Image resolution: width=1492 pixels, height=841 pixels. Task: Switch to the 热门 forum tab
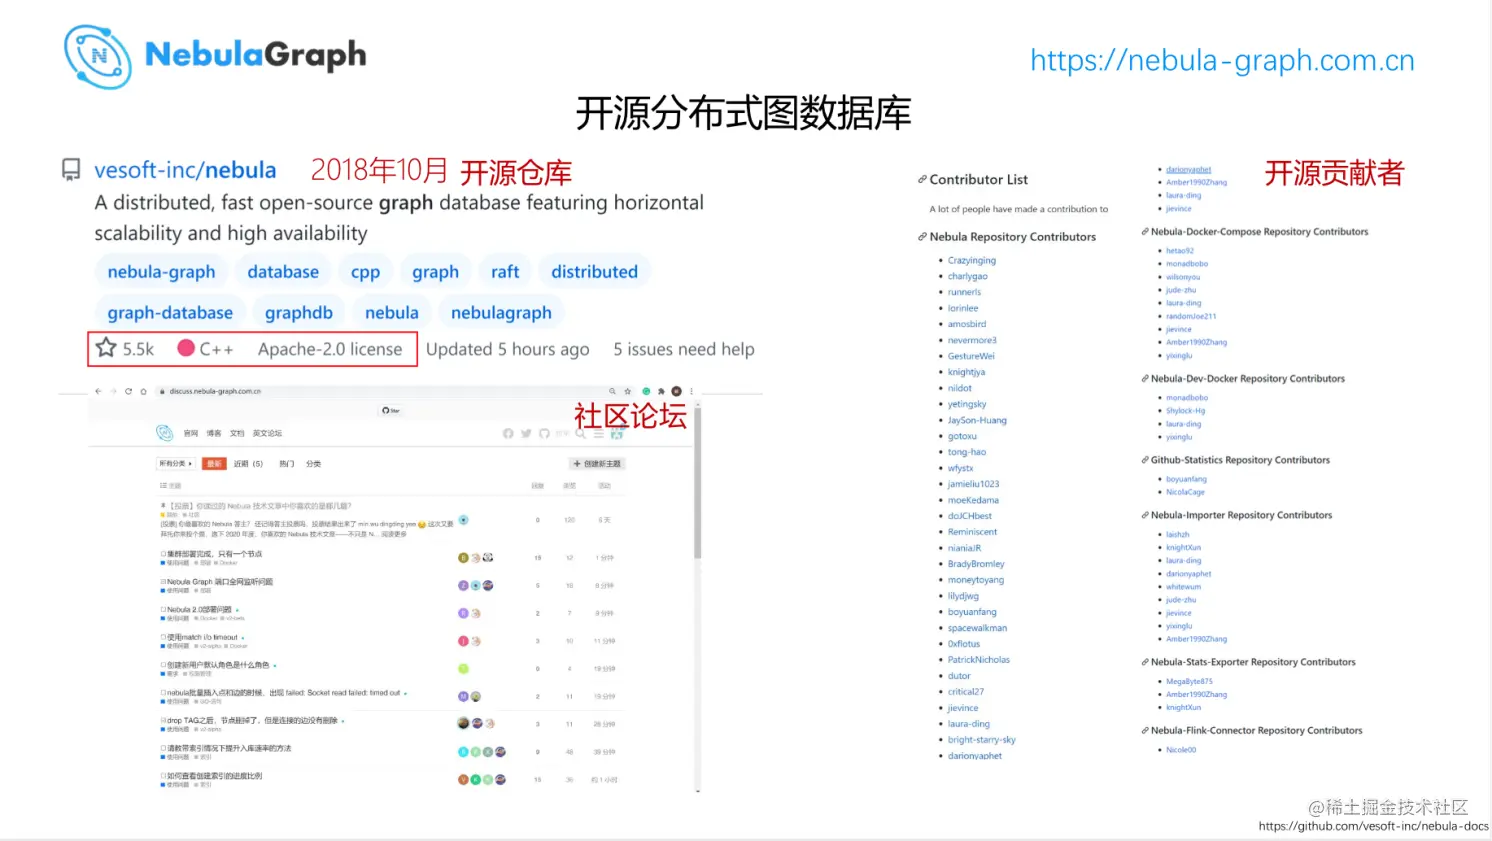pyautogui.click(x=286, y=463)
